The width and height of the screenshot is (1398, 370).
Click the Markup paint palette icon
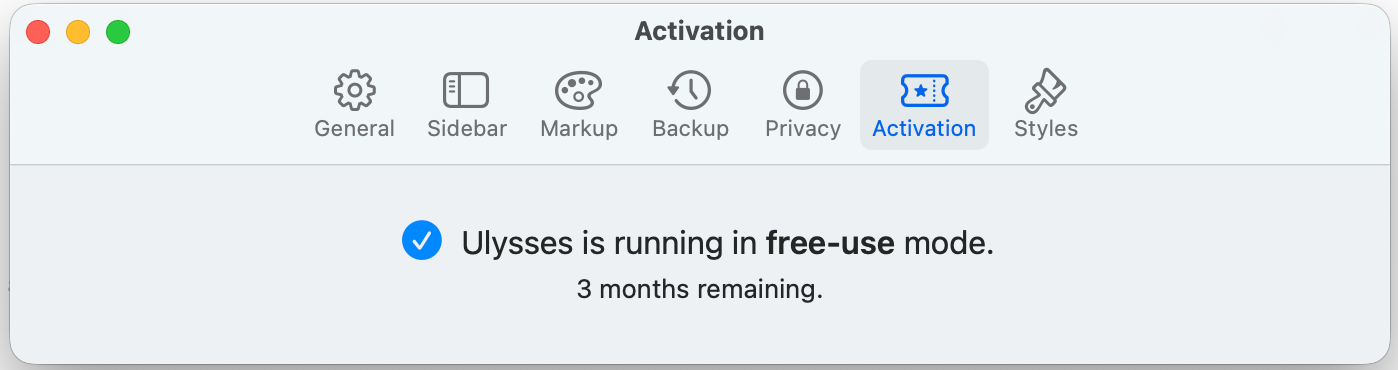click(x=578, y=91)
